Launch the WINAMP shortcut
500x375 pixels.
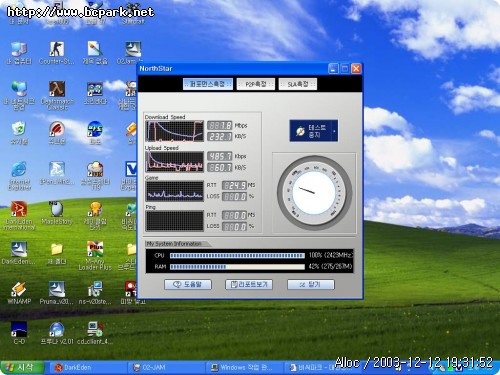pyautogui.click(x=19, y=293)
